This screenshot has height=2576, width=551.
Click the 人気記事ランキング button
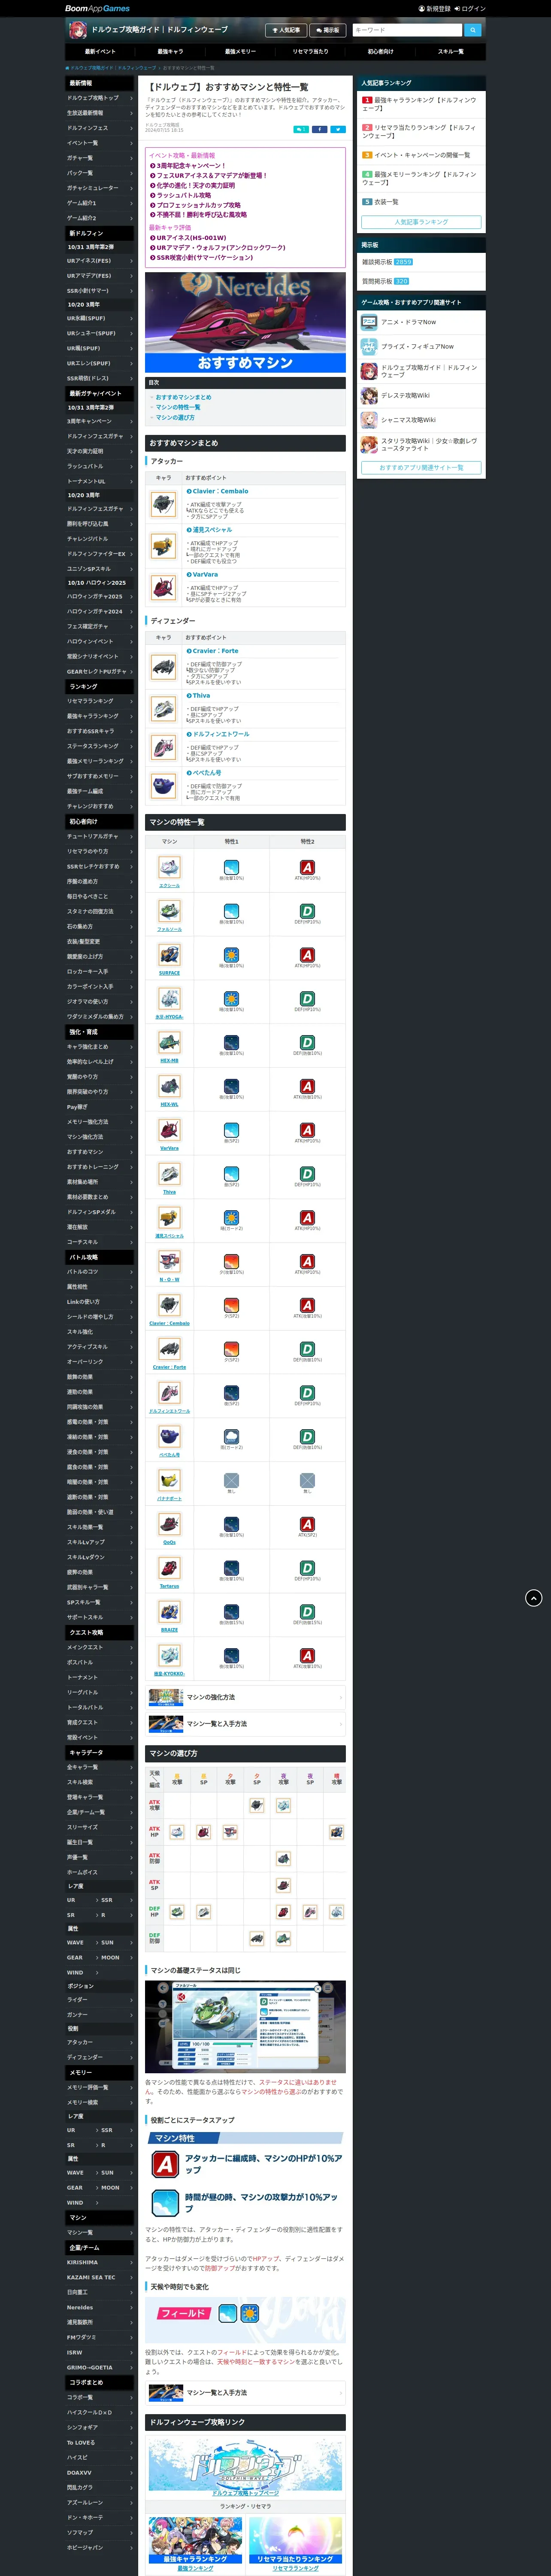(x=421, y=222)
